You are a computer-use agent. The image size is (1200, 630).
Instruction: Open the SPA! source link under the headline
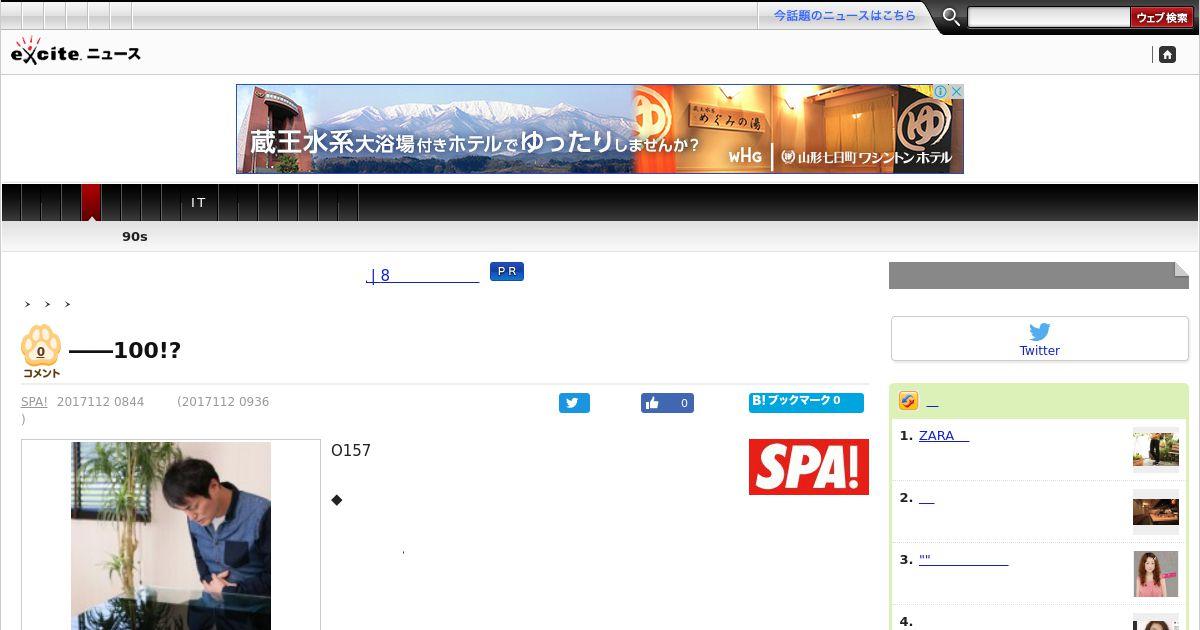tap(34, 402)
